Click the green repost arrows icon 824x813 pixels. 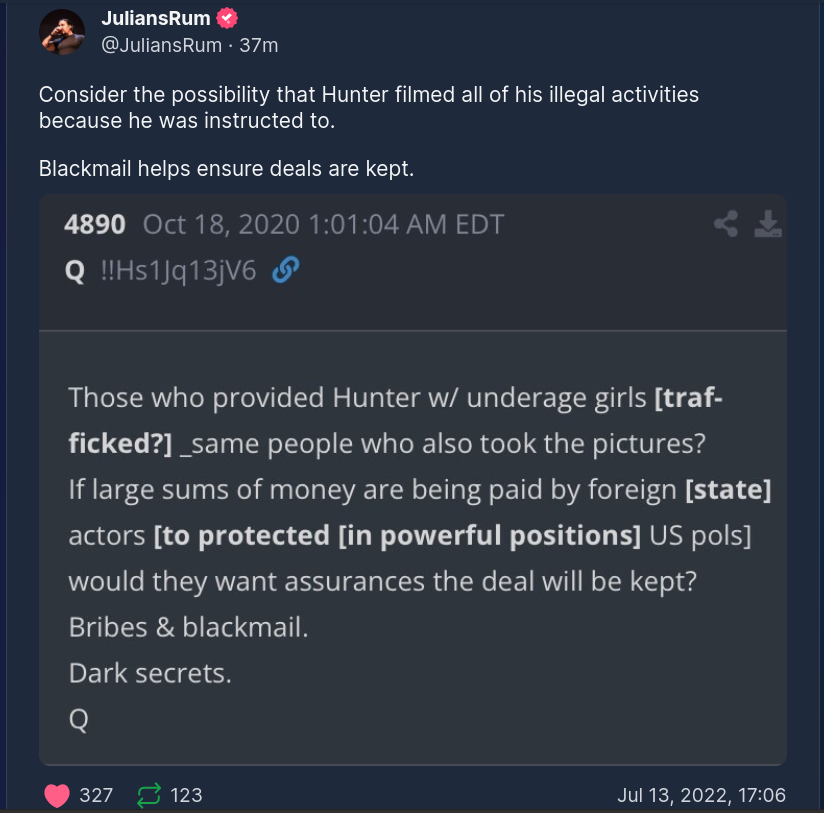pyautogui.click(x=149, y=795)
